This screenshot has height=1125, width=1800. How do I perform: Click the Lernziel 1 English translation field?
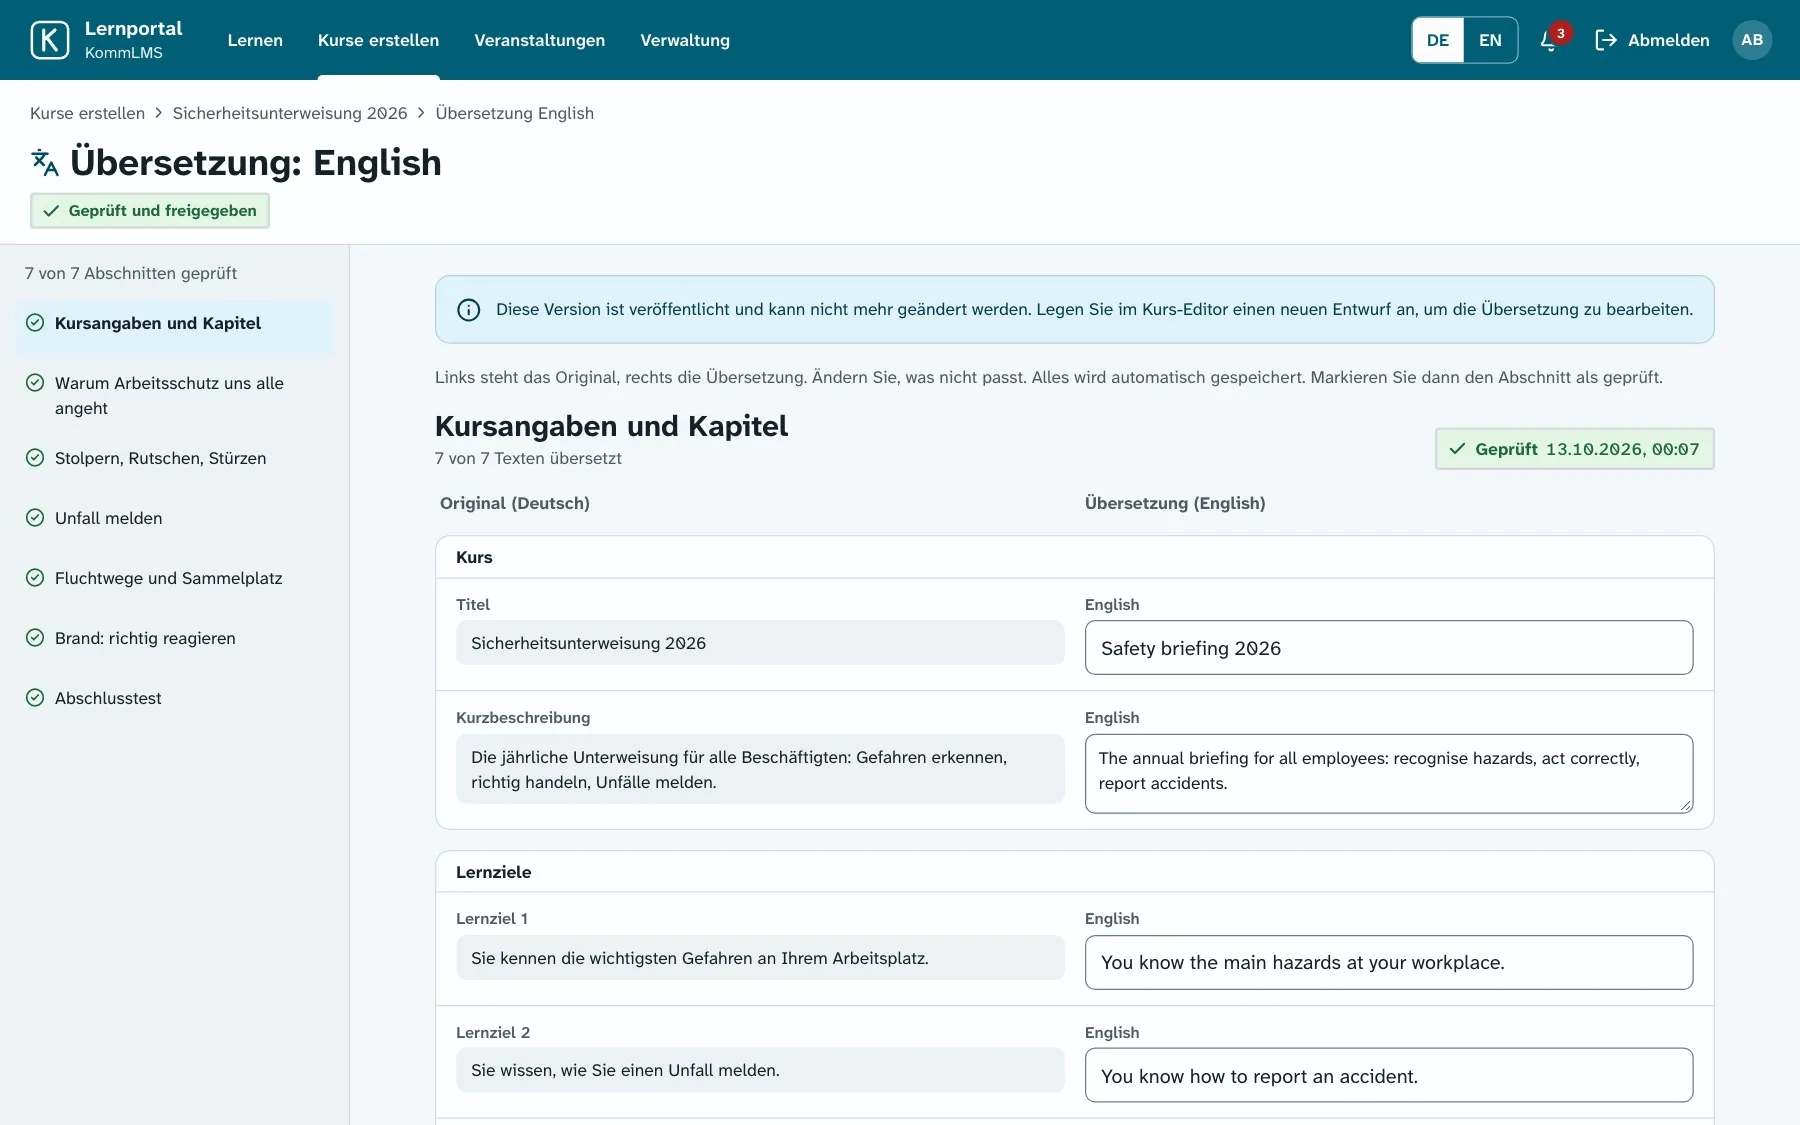tap(1388, 962)
